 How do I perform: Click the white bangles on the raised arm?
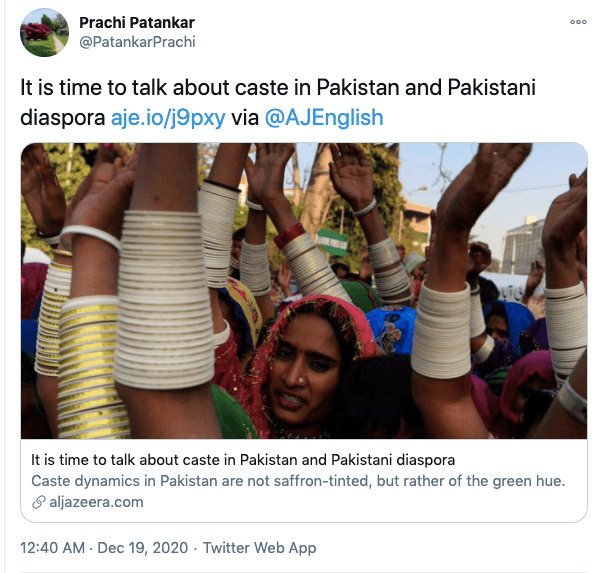(164, 299)
